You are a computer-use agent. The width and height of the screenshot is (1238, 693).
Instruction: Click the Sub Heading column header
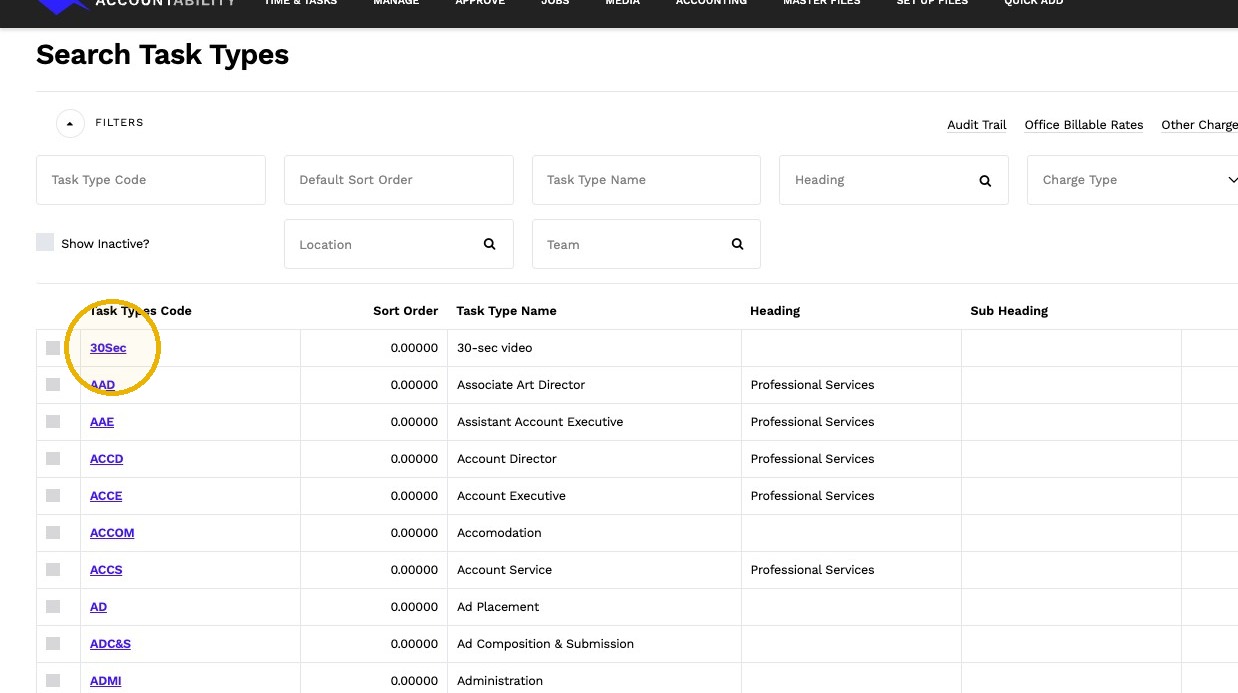pyautogui.click(x=1009, y=311)
